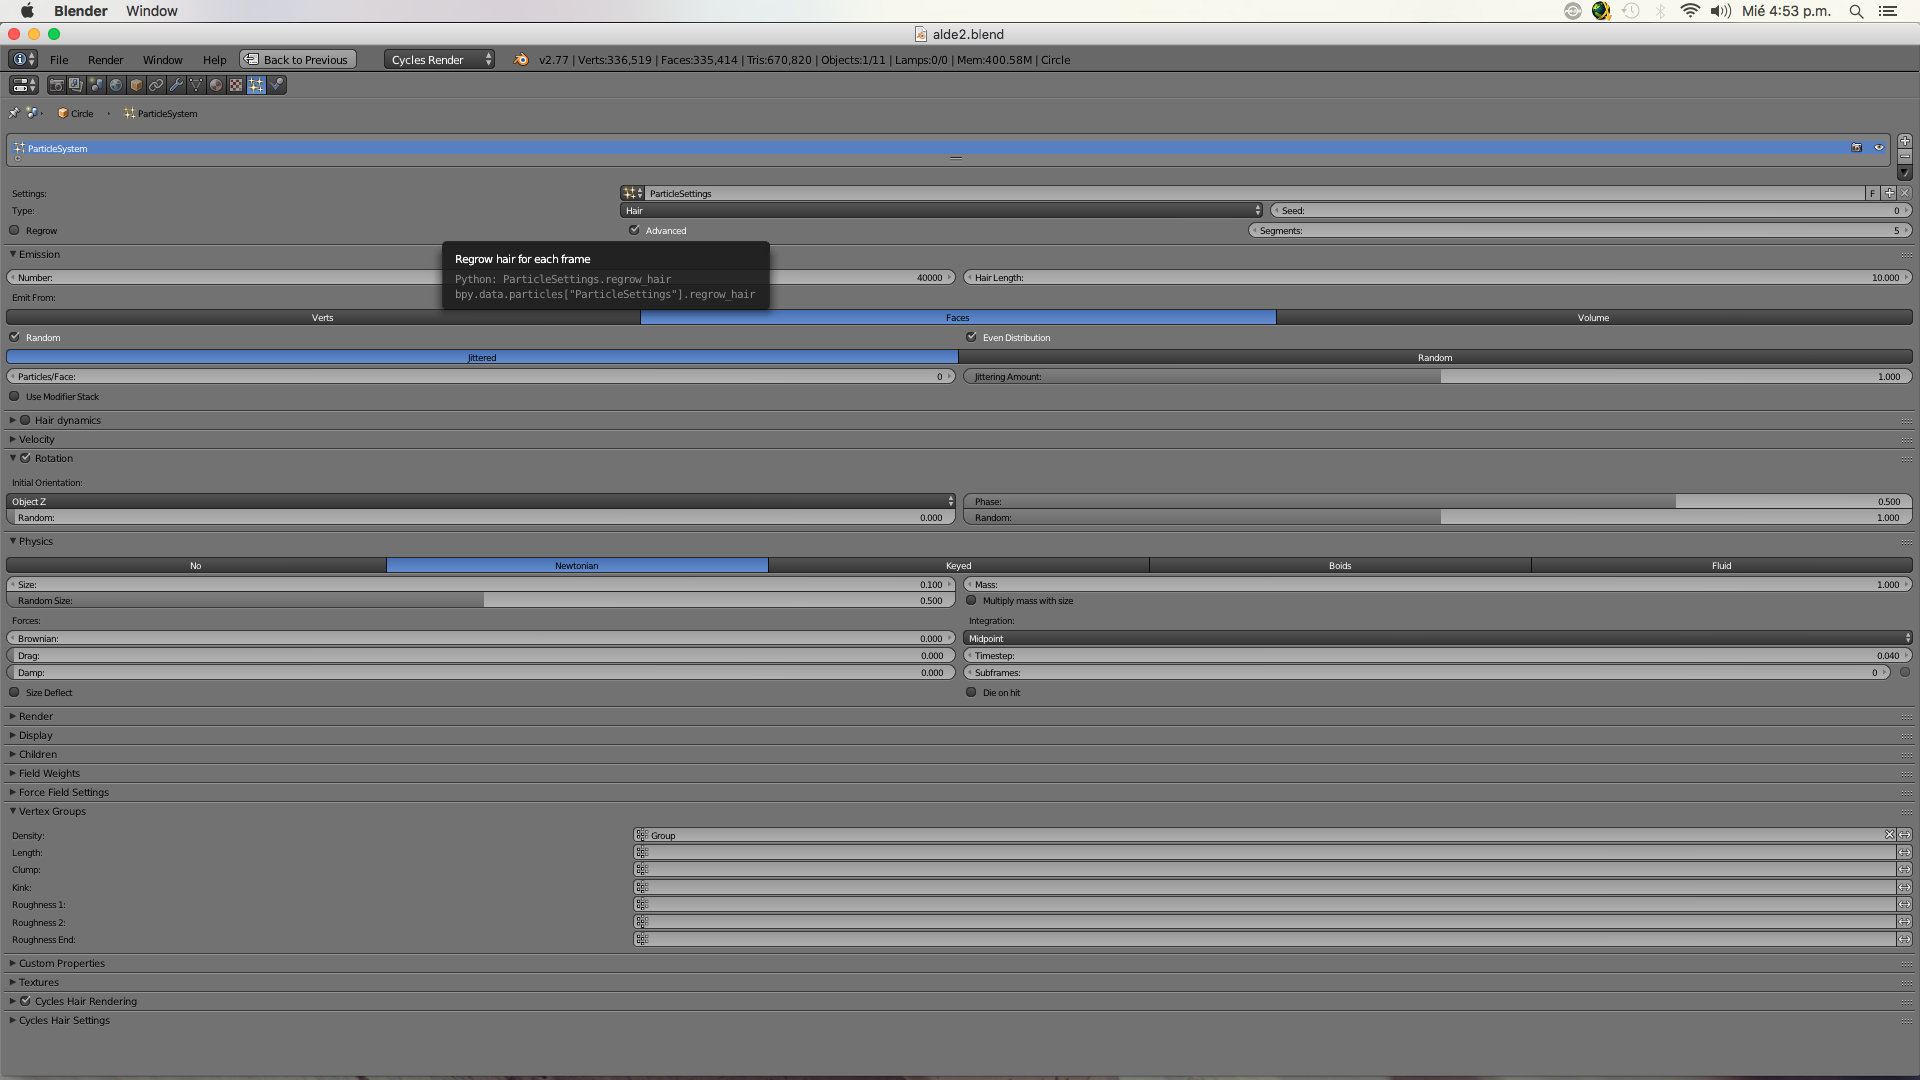
Task: Open the Modifiers wrench tab
Action: coord(176,85)
